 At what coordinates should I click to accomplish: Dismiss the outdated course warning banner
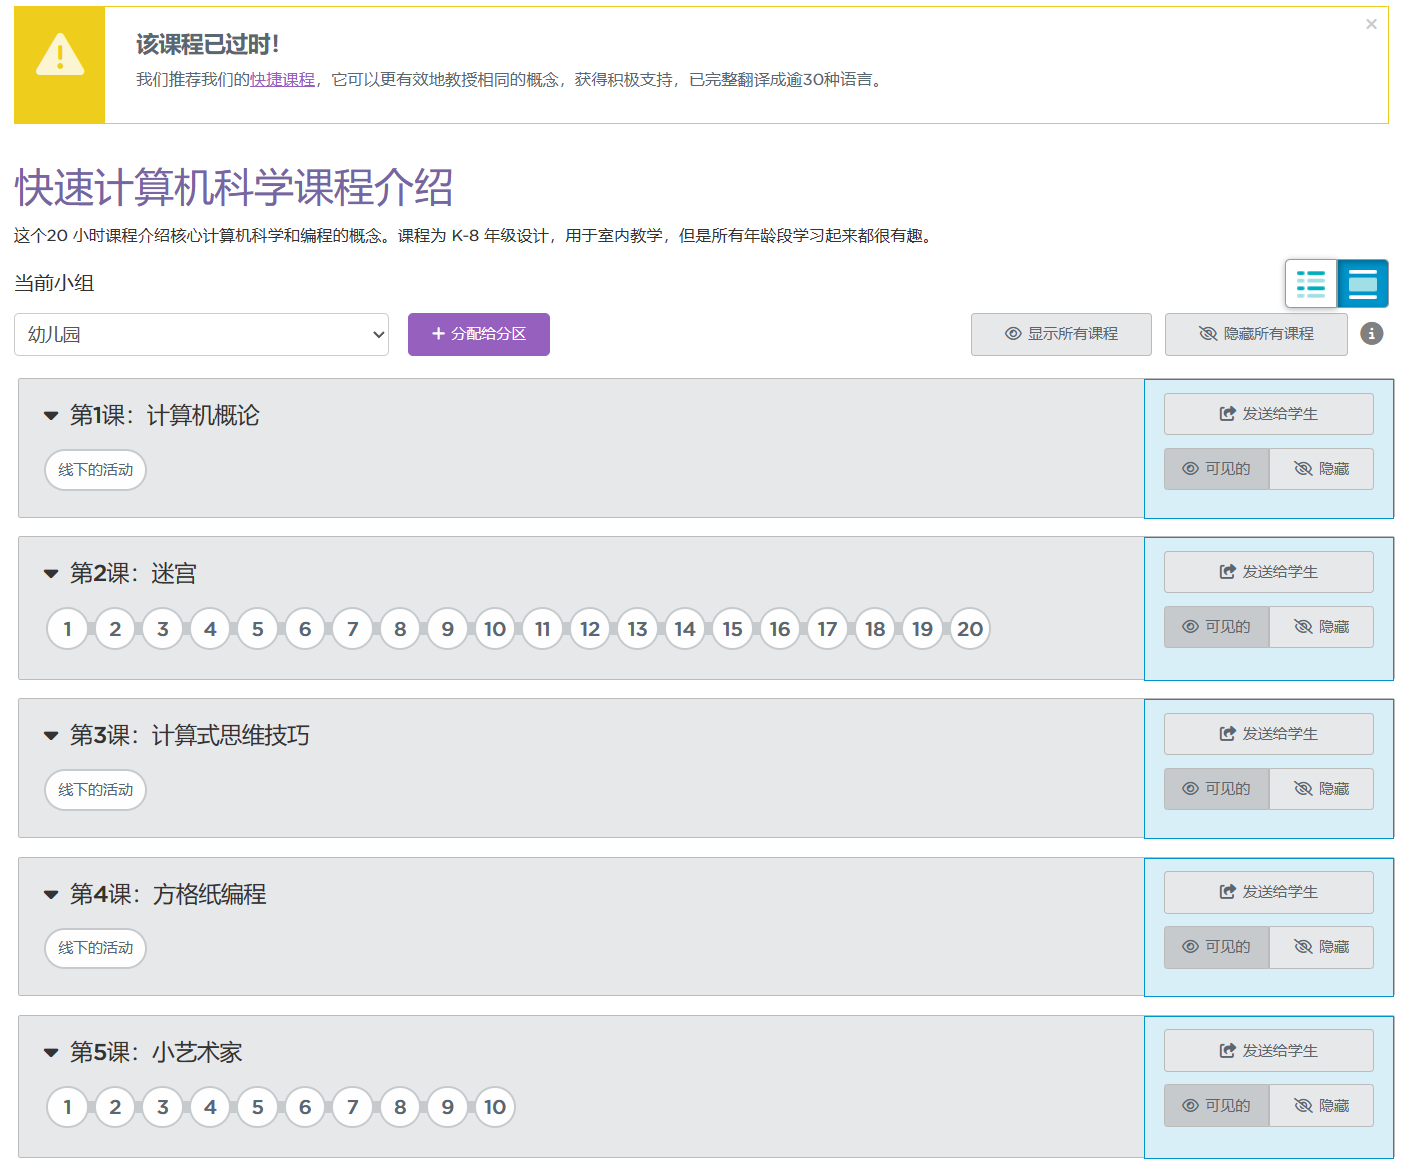pyautogui.click(x=1371, y=24)
